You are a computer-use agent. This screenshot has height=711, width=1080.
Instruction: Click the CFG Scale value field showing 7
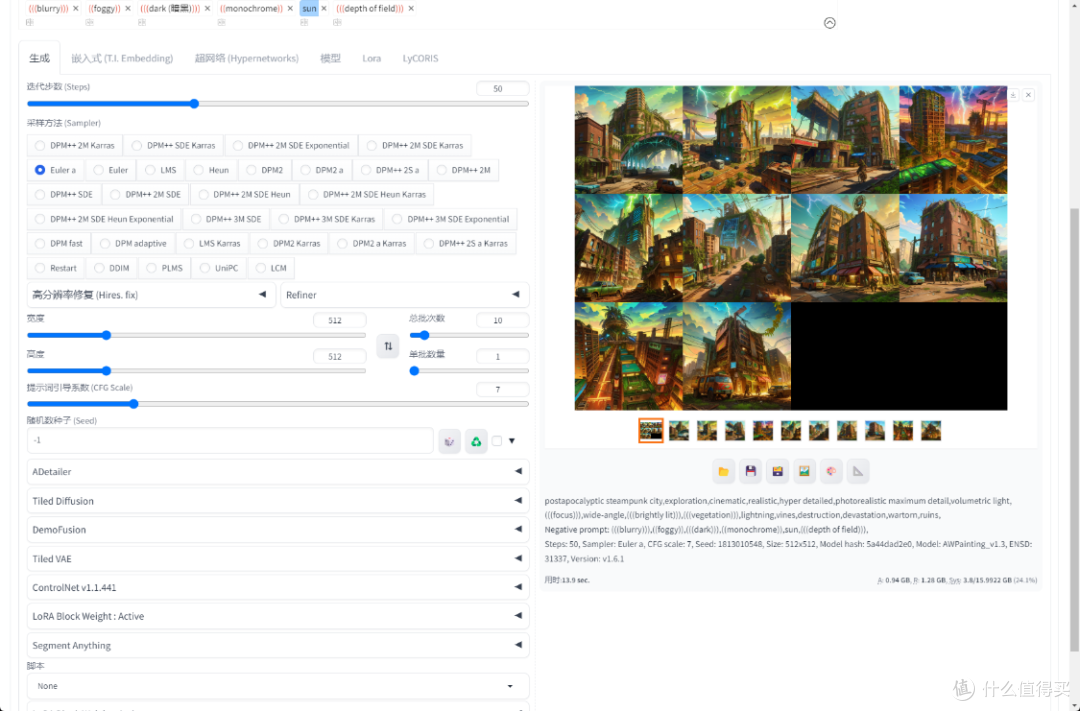point(502,389)
